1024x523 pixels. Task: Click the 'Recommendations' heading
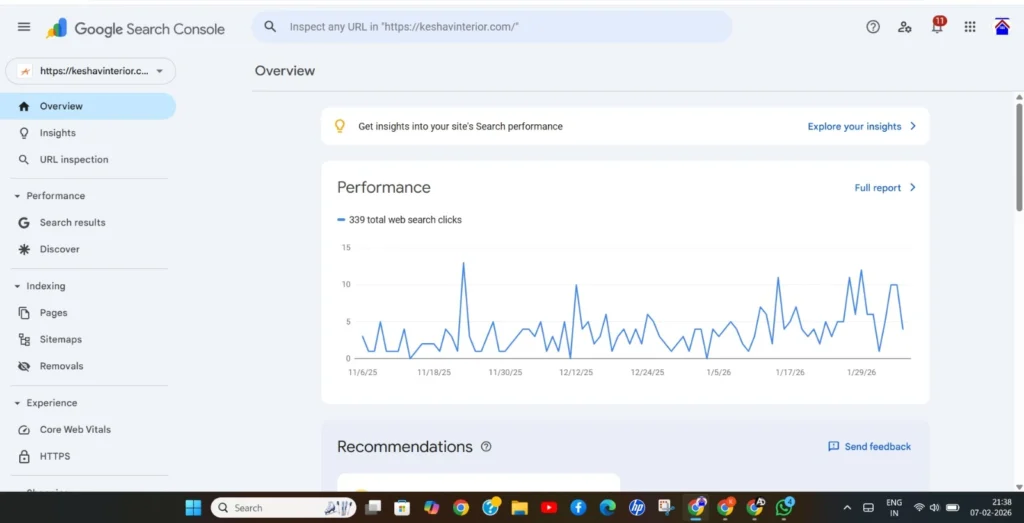404,447
